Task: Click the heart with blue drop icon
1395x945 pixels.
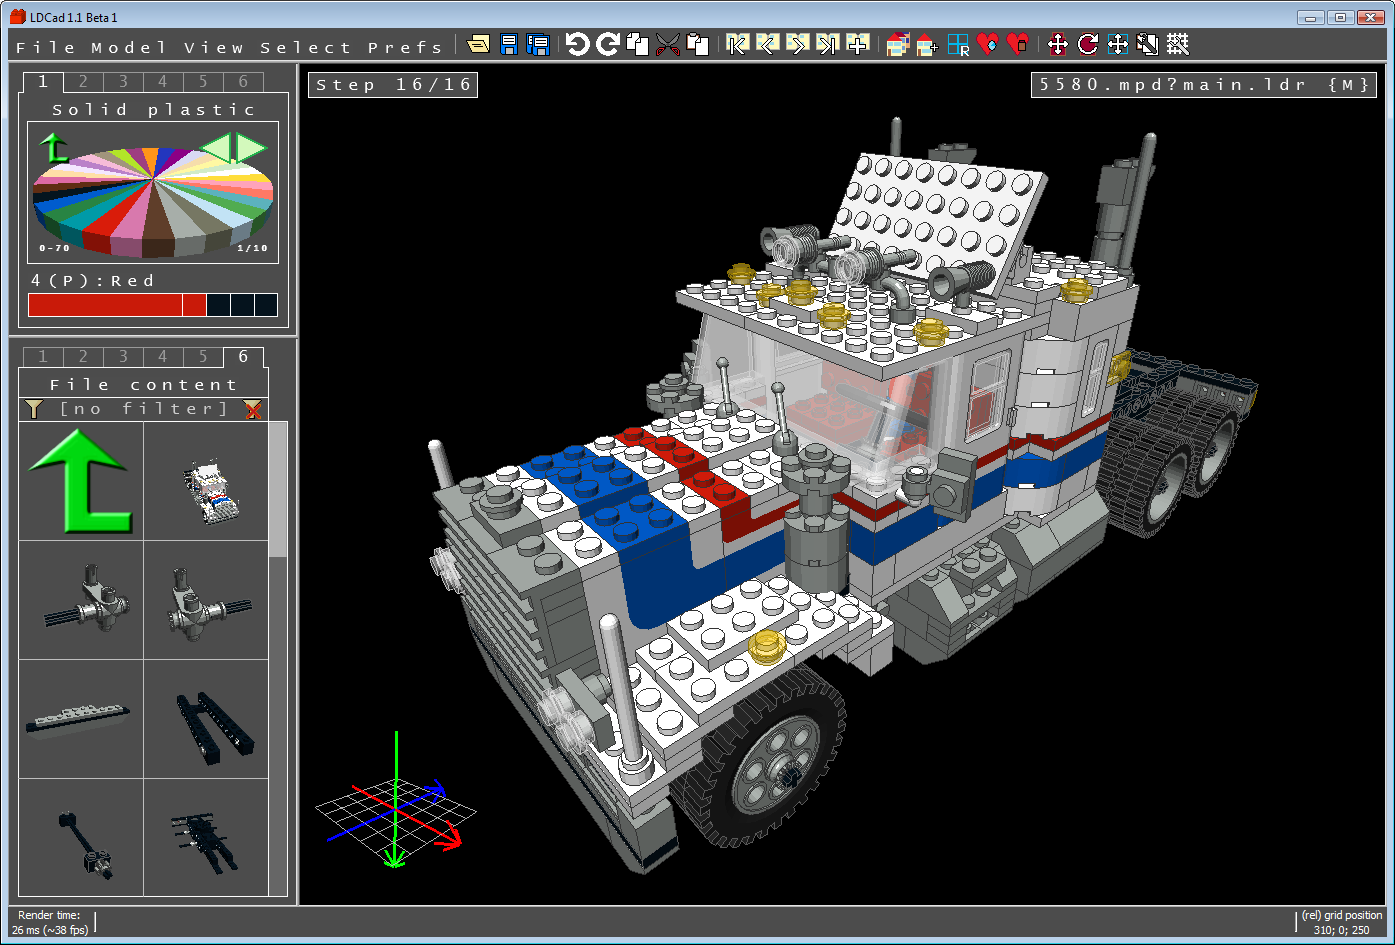Action: [988, 44]
